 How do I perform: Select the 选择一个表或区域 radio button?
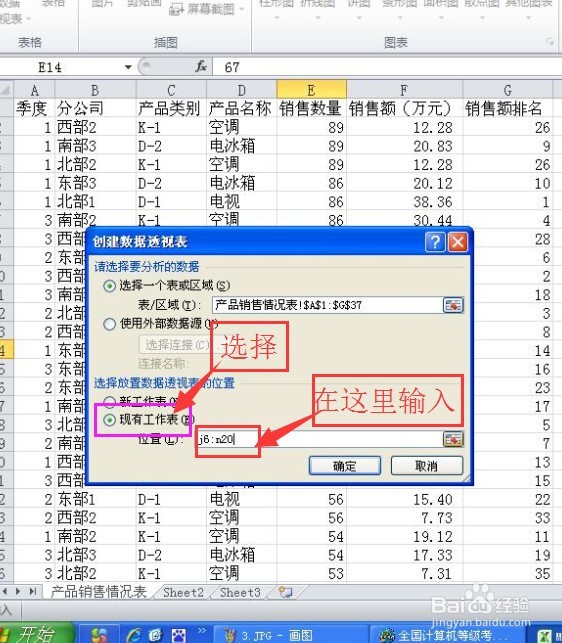(x=109, y=285)
